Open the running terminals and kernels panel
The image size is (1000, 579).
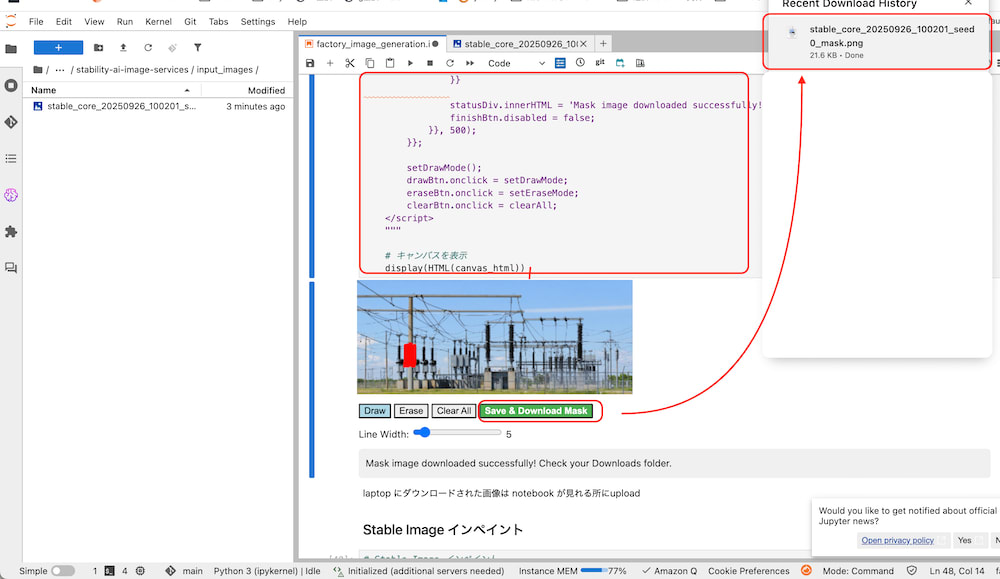point(11,85)
